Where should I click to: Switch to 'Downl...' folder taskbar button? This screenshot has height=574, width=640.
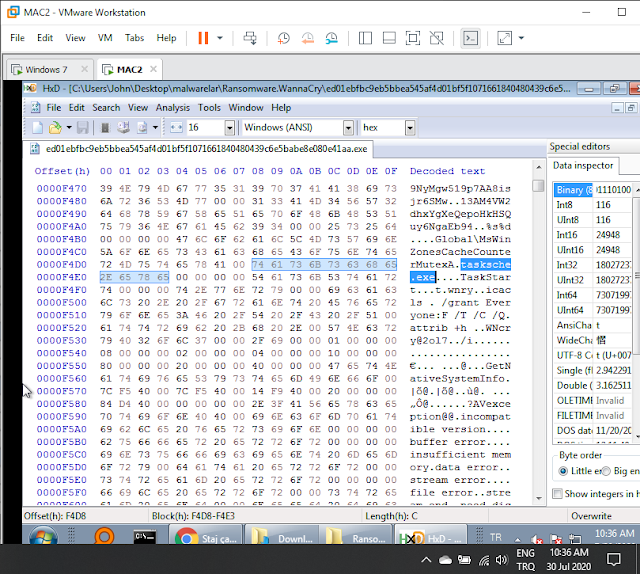click(281, 535)
